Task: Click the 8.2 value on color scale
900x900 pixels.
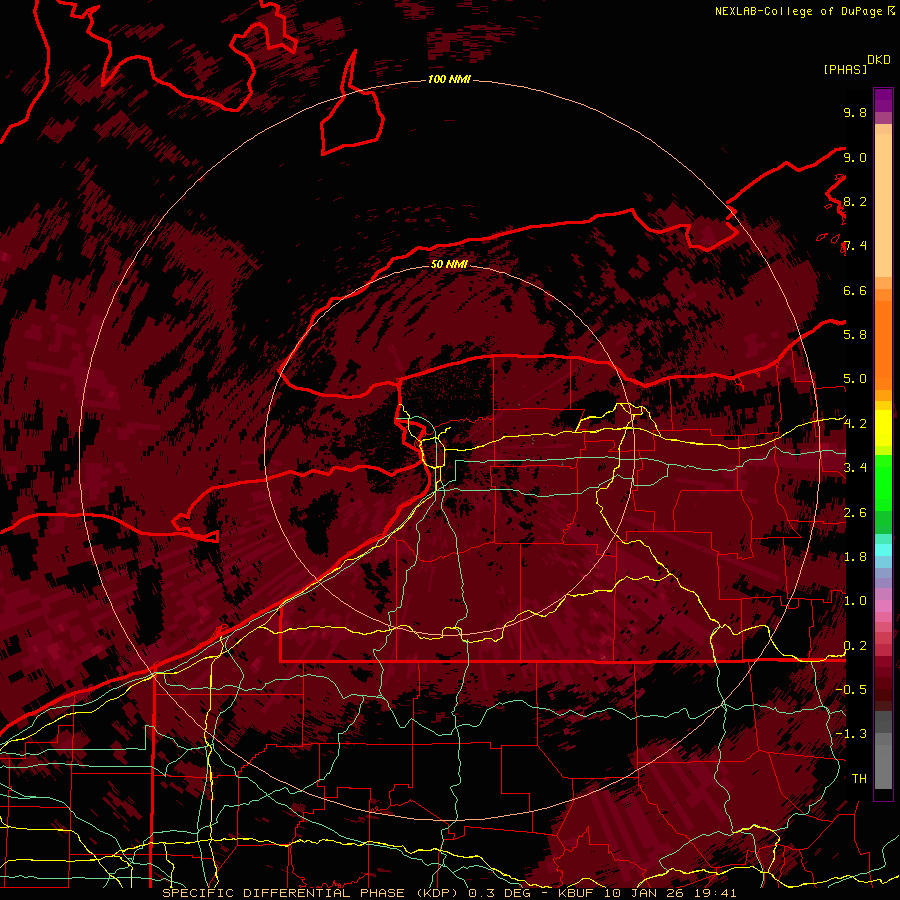Action: tap(855, 201)
